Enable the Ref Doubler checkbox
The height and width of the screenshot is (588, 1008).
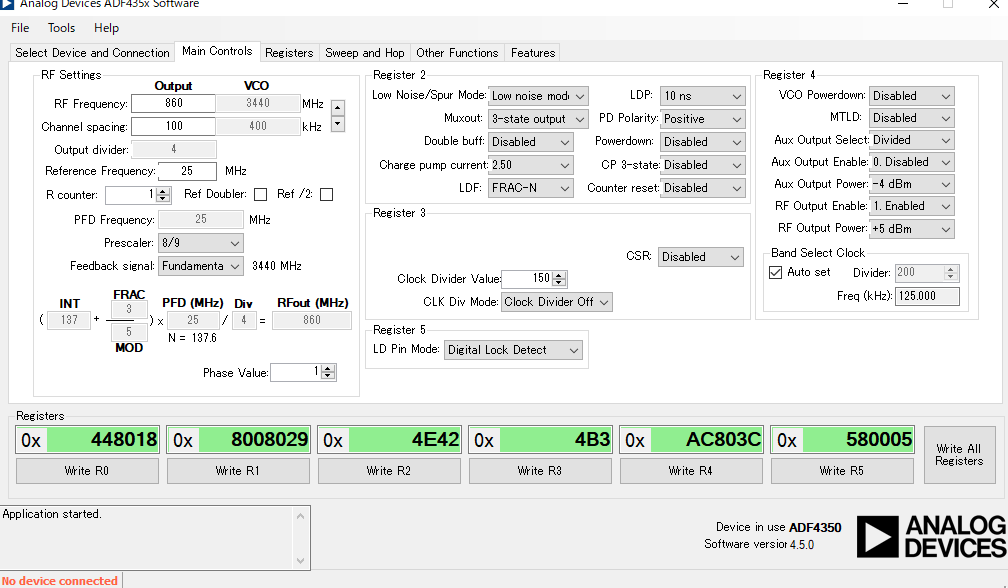coord(260,194)
